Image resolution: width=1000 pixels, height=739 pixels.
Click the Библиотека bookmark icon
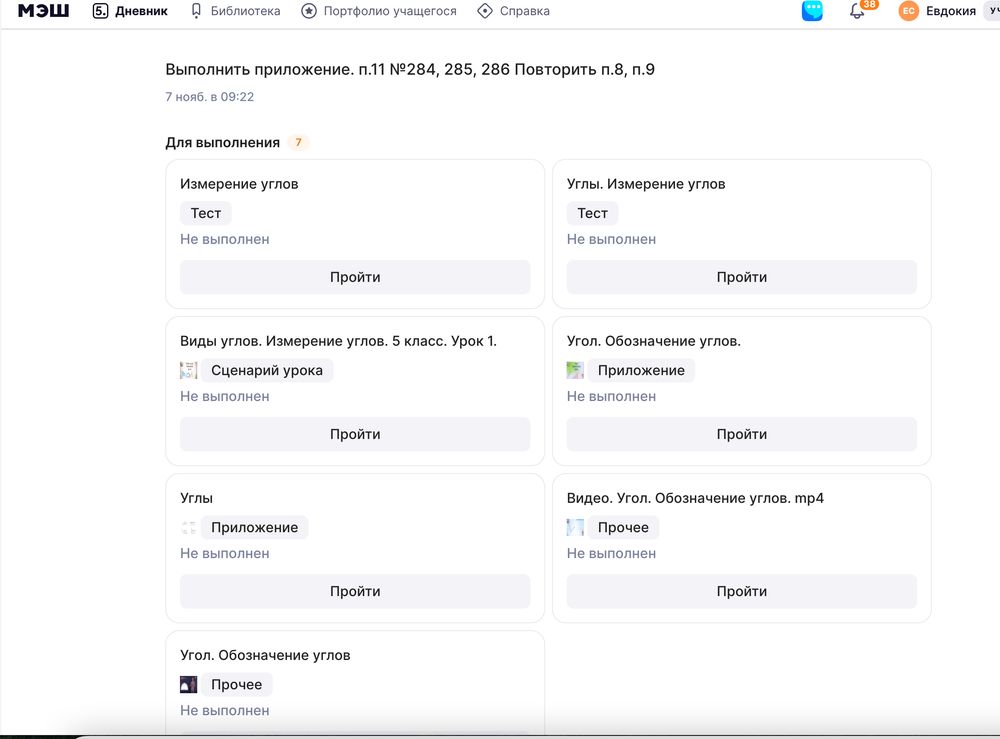pos(196,11)
